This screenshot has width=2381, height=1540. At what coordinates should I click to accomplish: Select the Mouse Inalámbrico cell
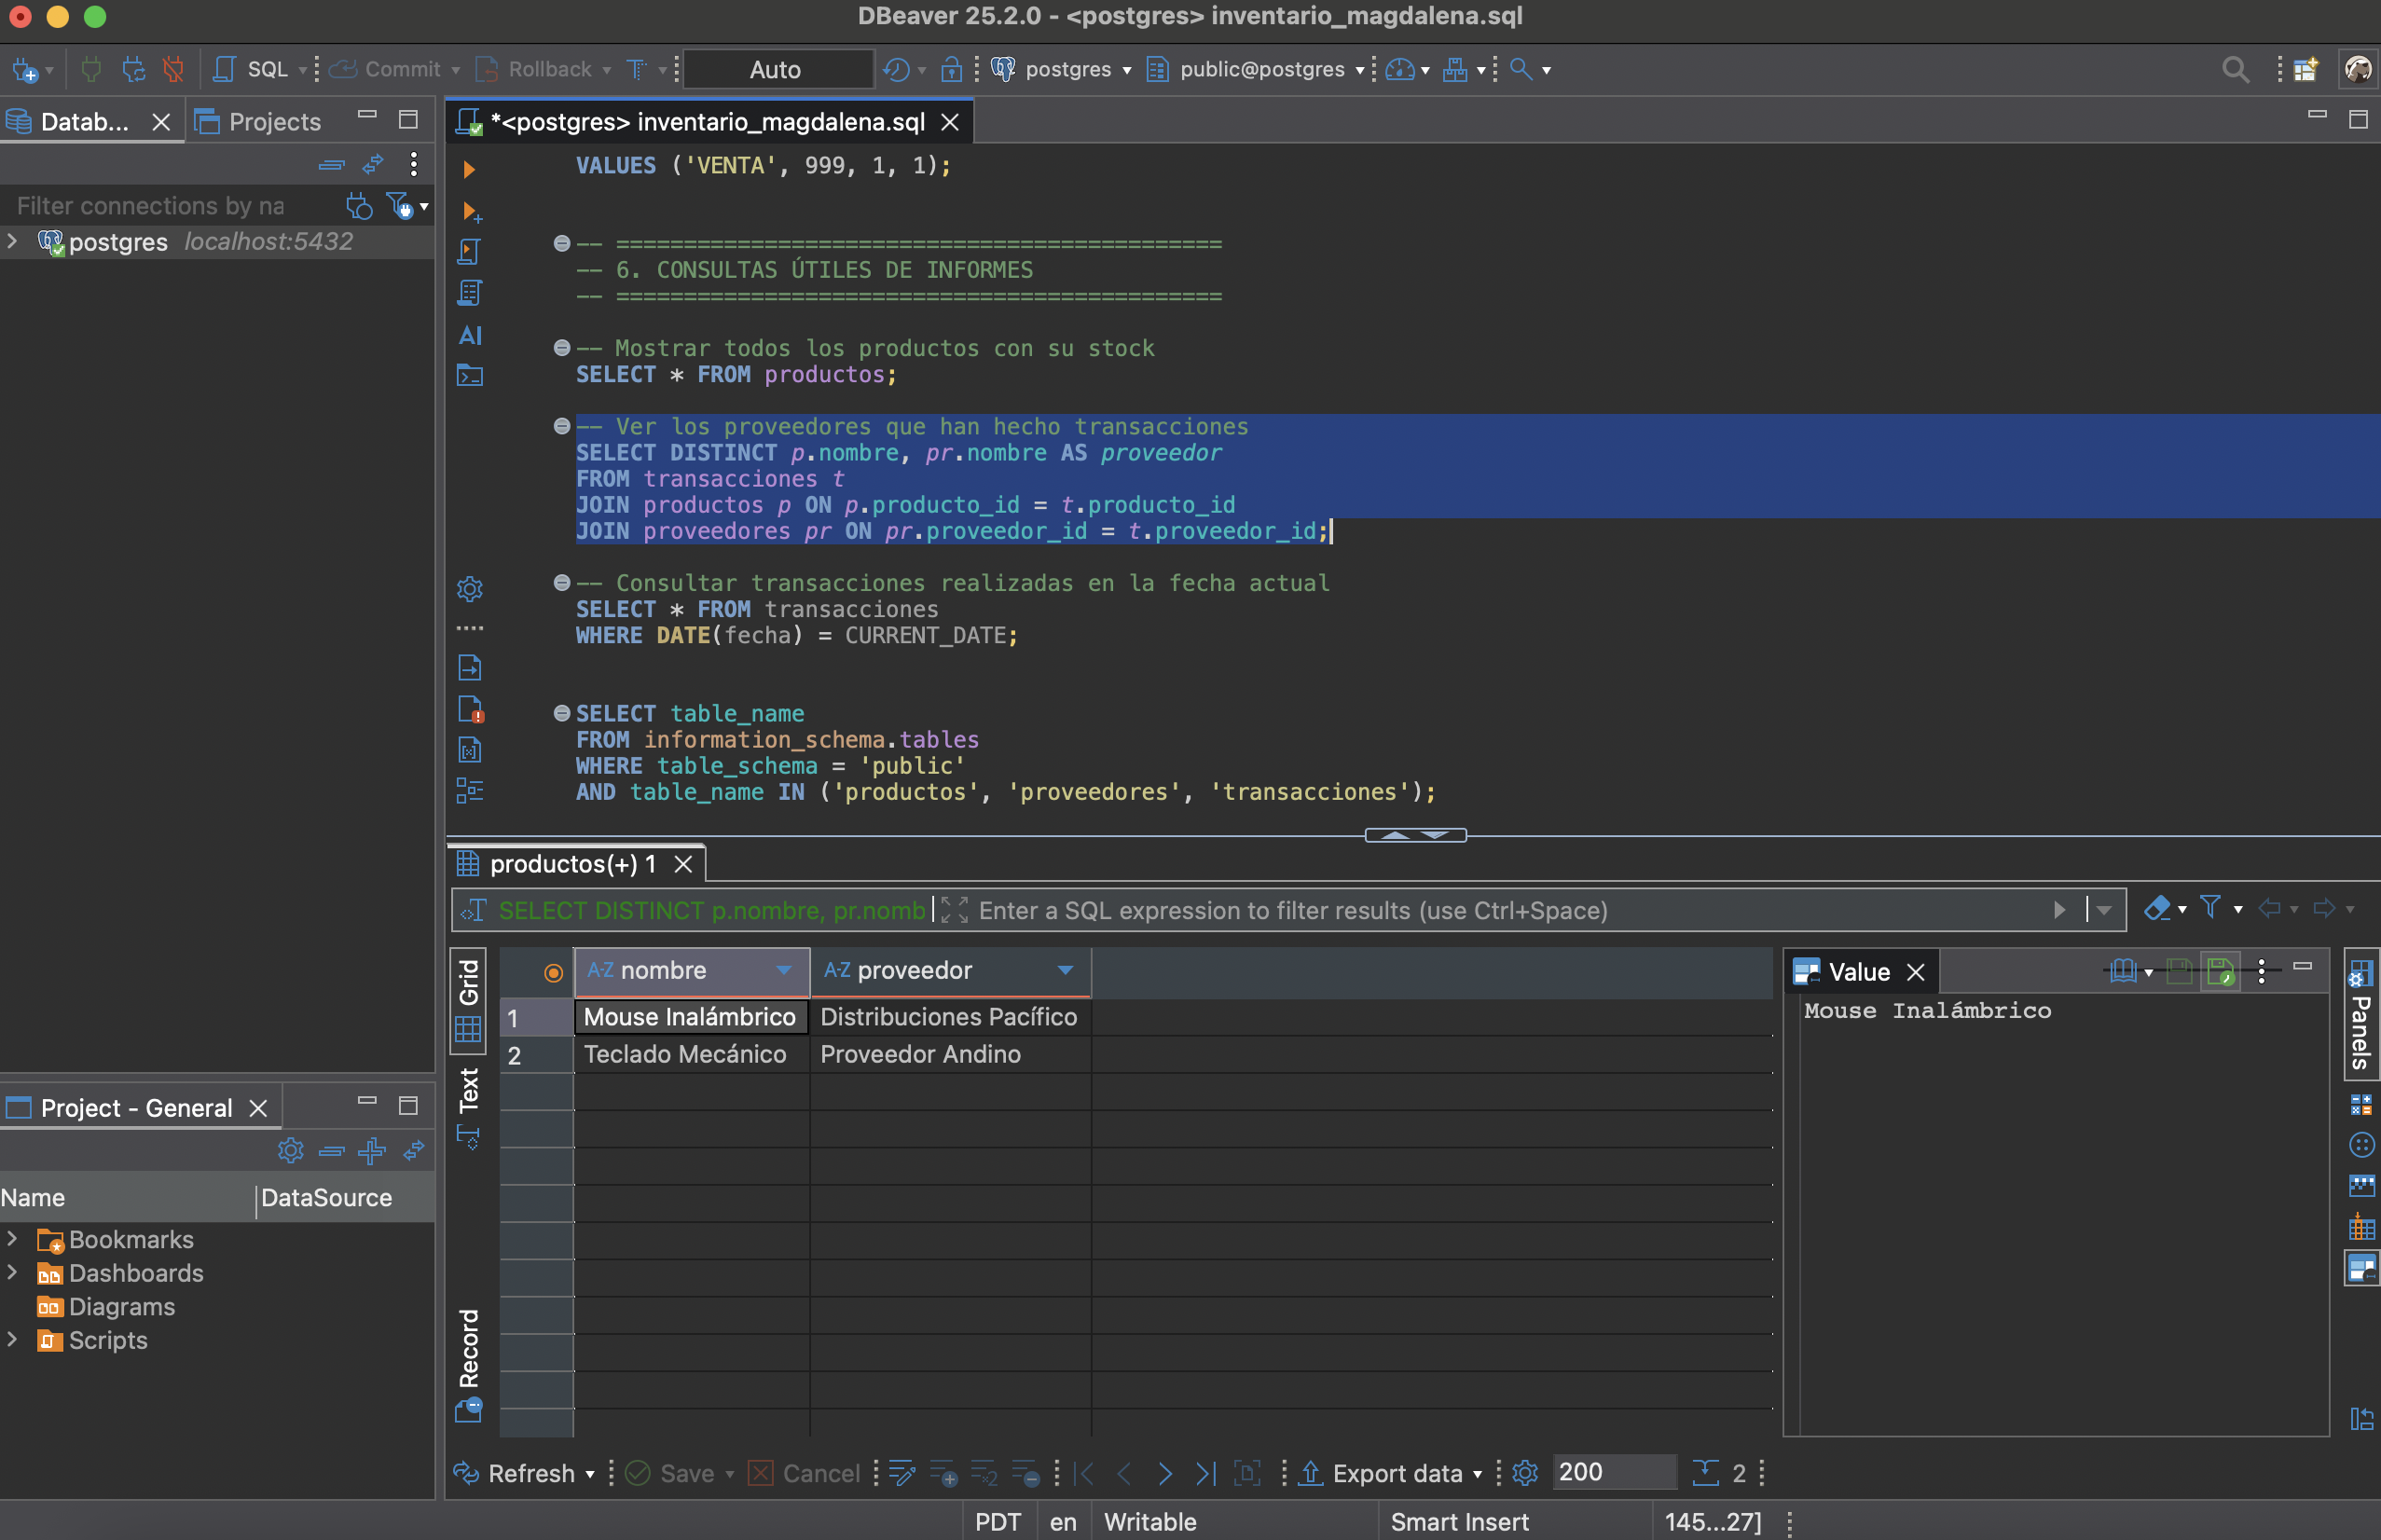pyautogui.click(x=691, y=1017)
